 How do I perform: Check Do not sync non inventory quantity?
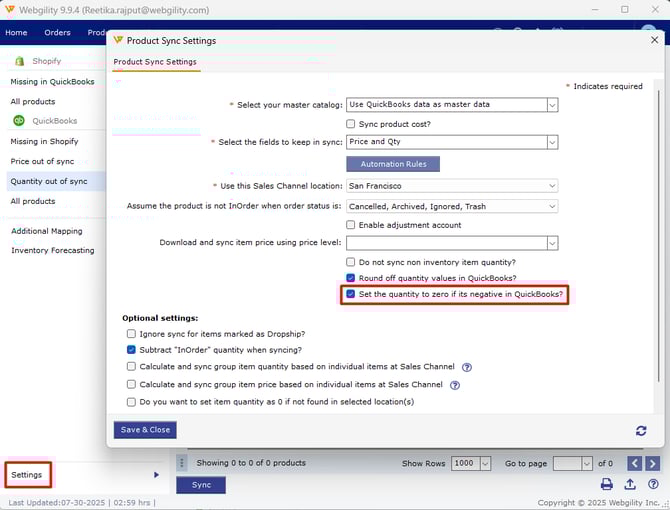[350, 262]
